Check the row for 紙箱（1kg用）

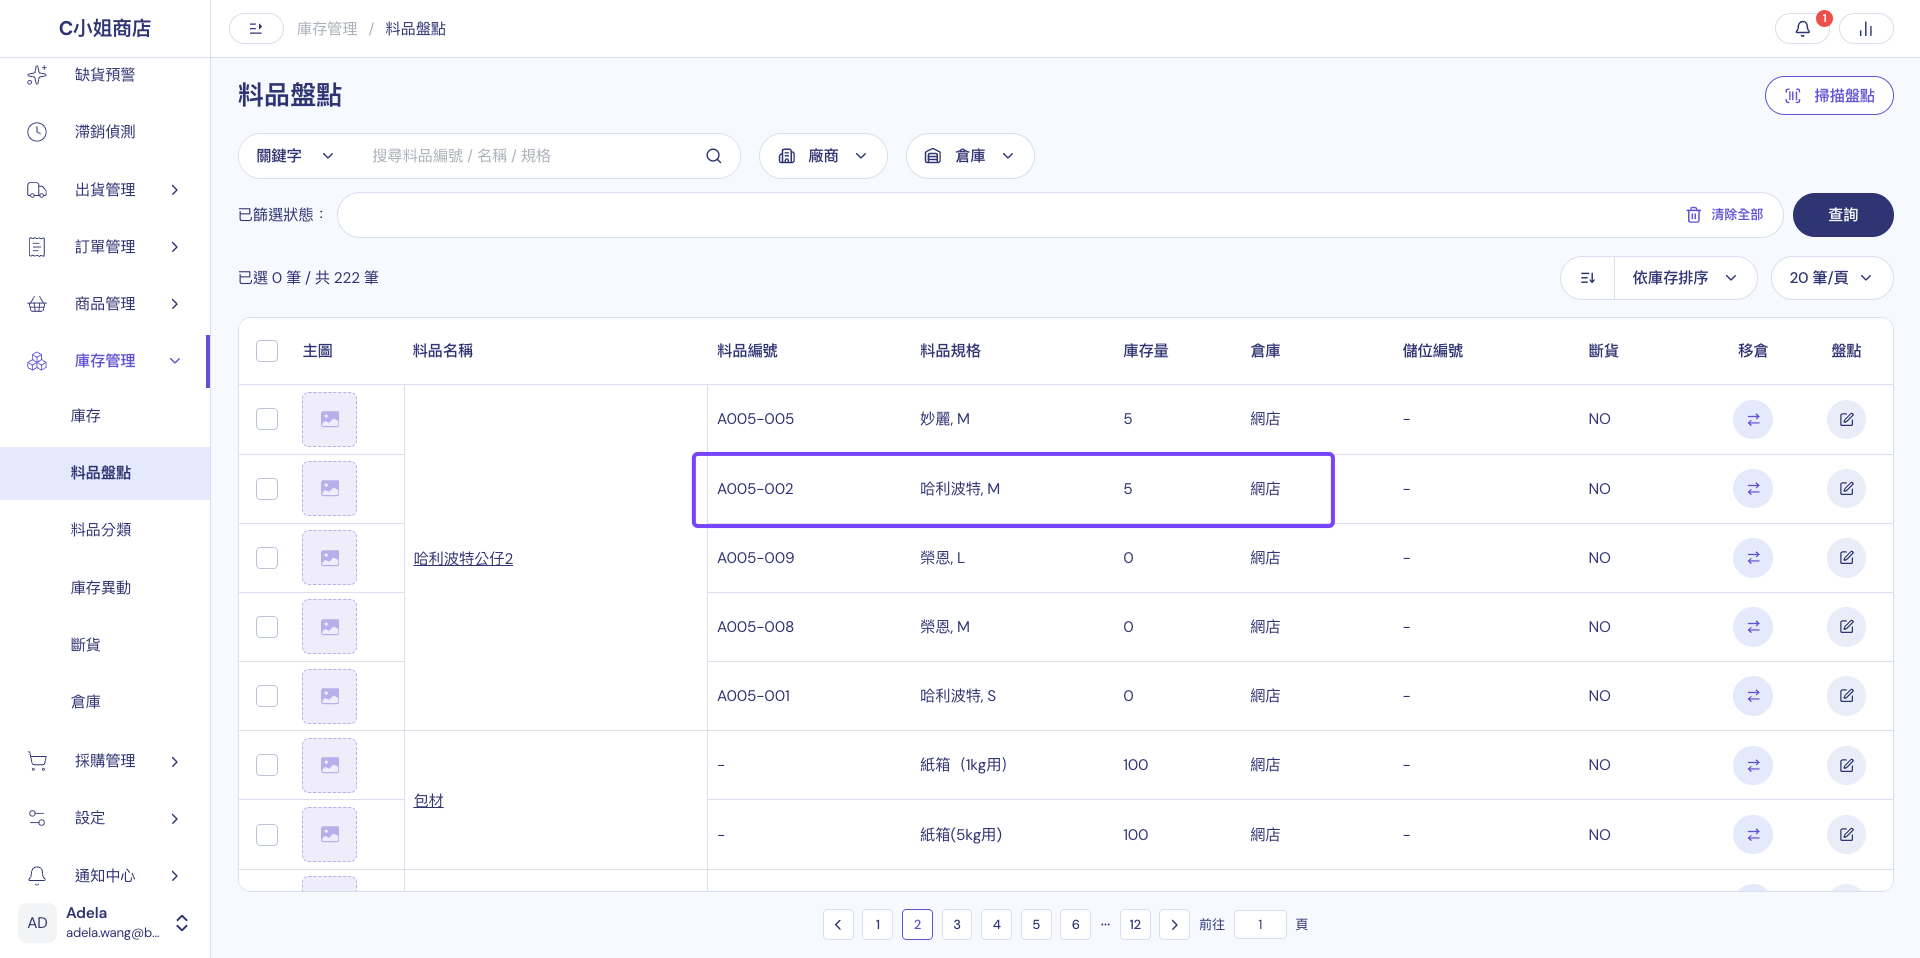267,765
